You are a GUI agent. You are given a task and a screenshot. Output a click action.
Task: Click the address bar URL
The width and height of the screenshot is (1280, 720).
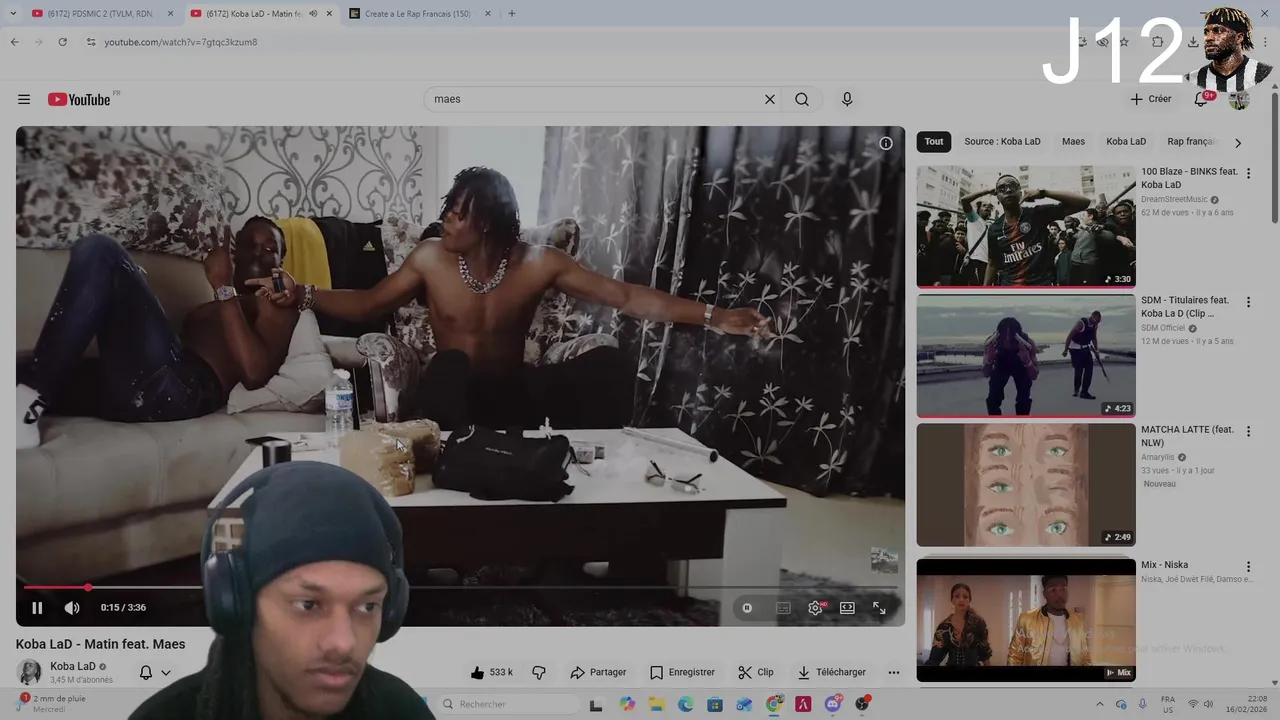[x=181, y=42]
